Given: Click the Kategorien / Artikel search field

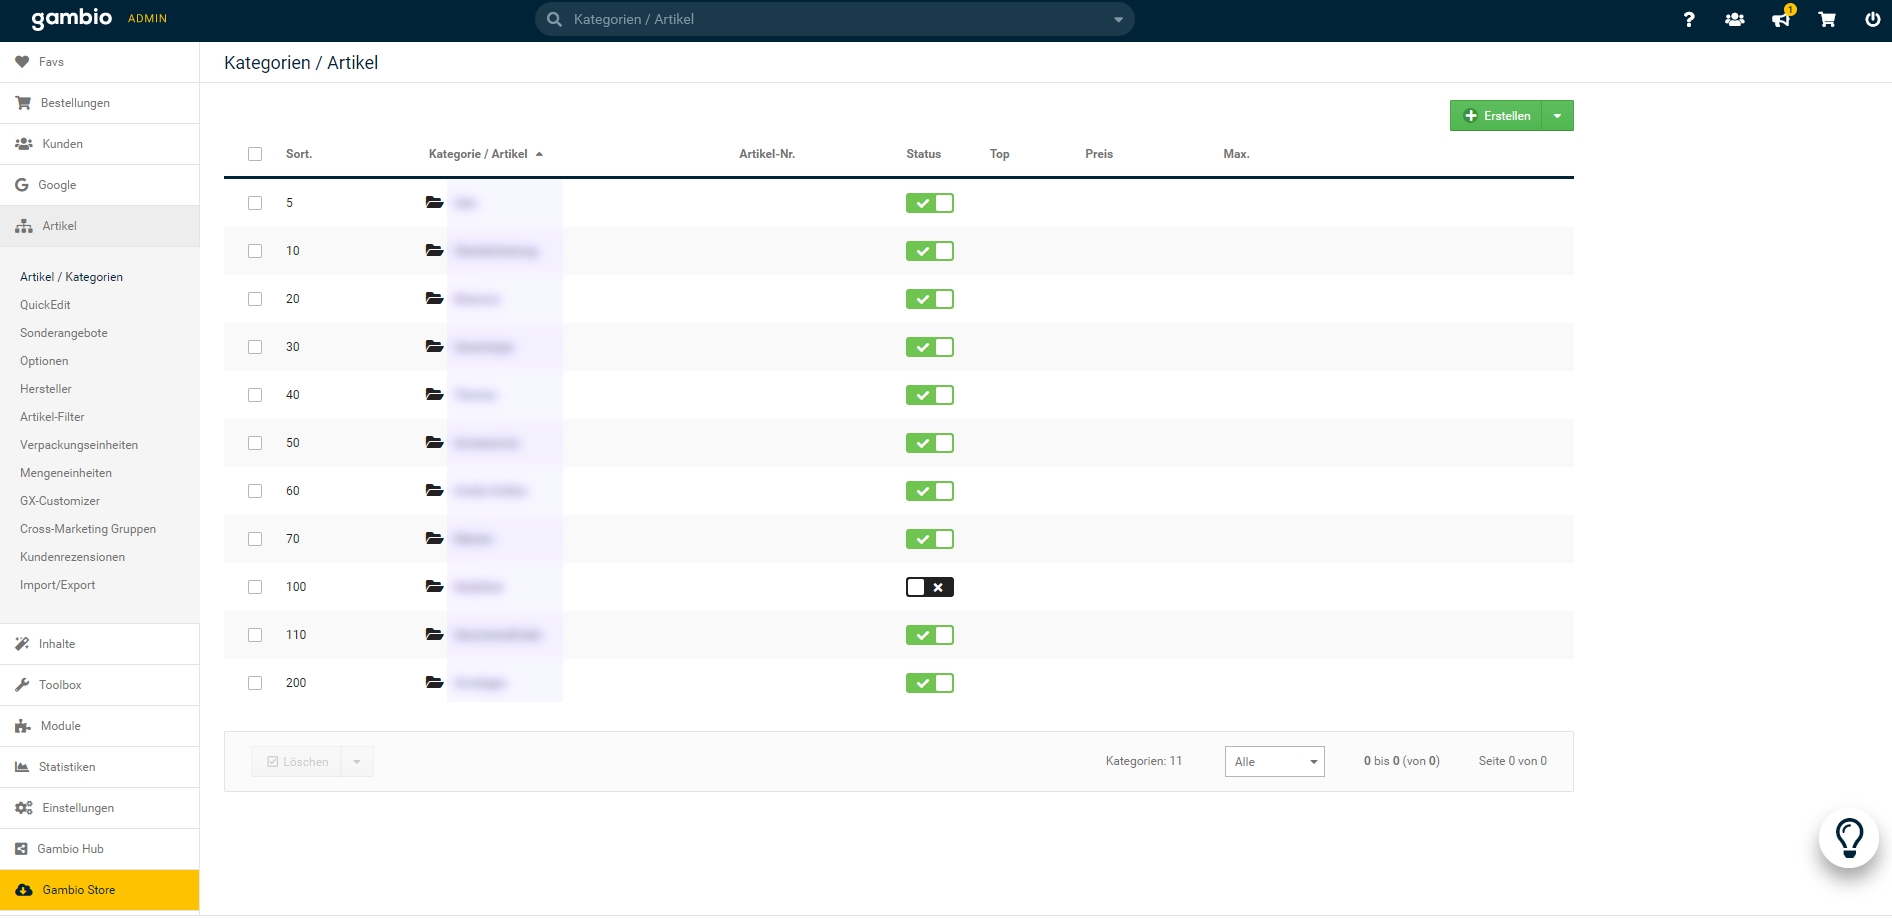Looking at the screenshot, I should [830, 19].
